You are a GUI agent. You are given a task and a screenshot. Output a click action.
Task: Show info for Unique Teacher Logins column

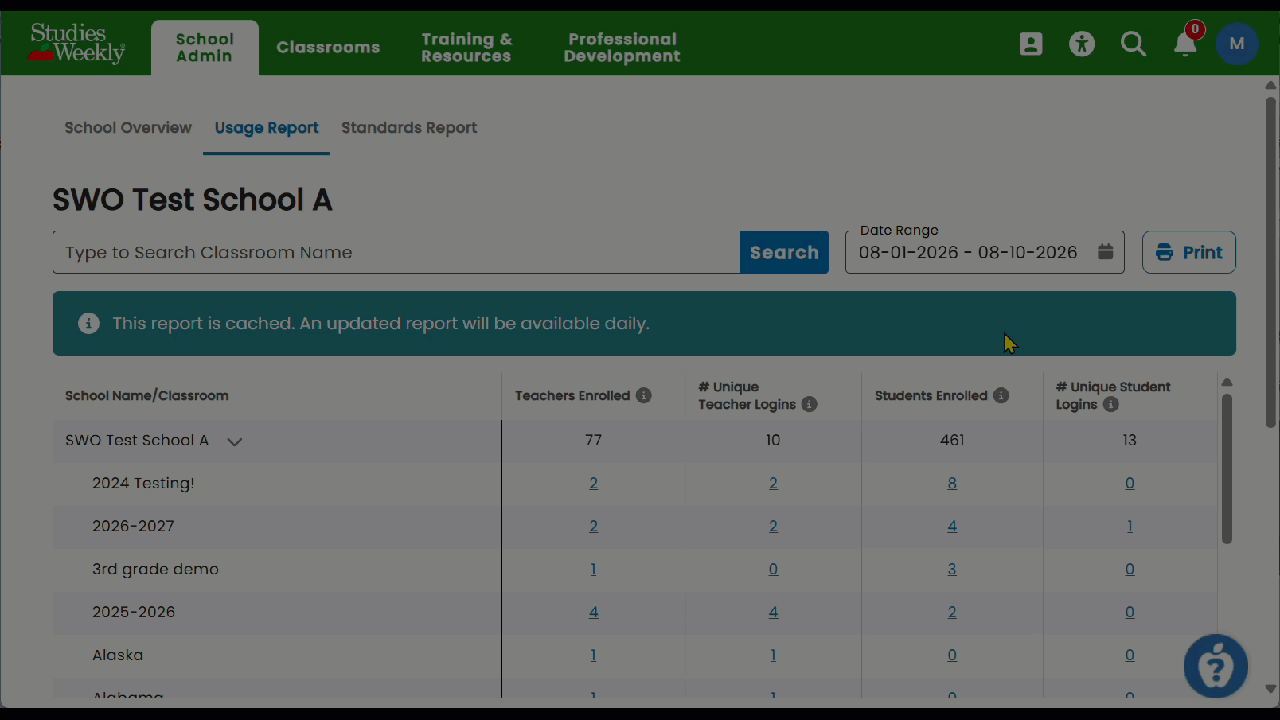[810, 404]
